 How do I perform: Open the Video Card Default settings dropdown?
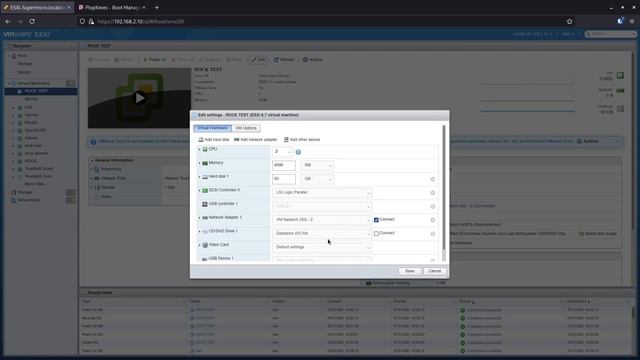322,247
